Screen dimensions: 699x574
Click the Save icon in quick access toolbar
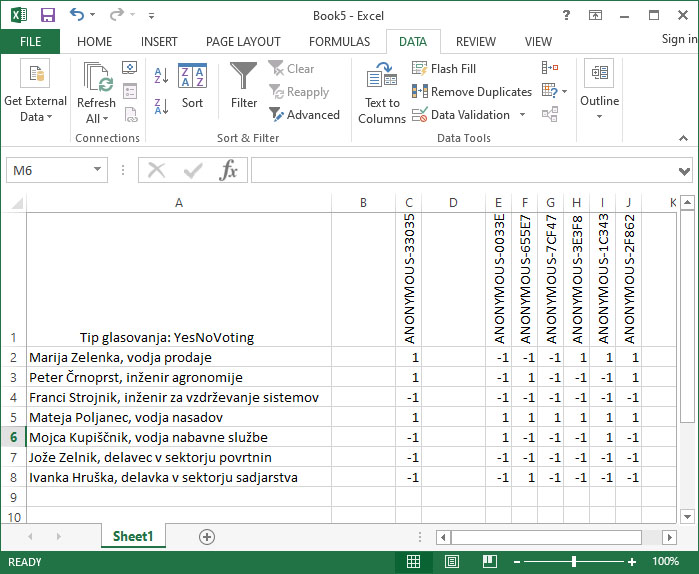47,15
